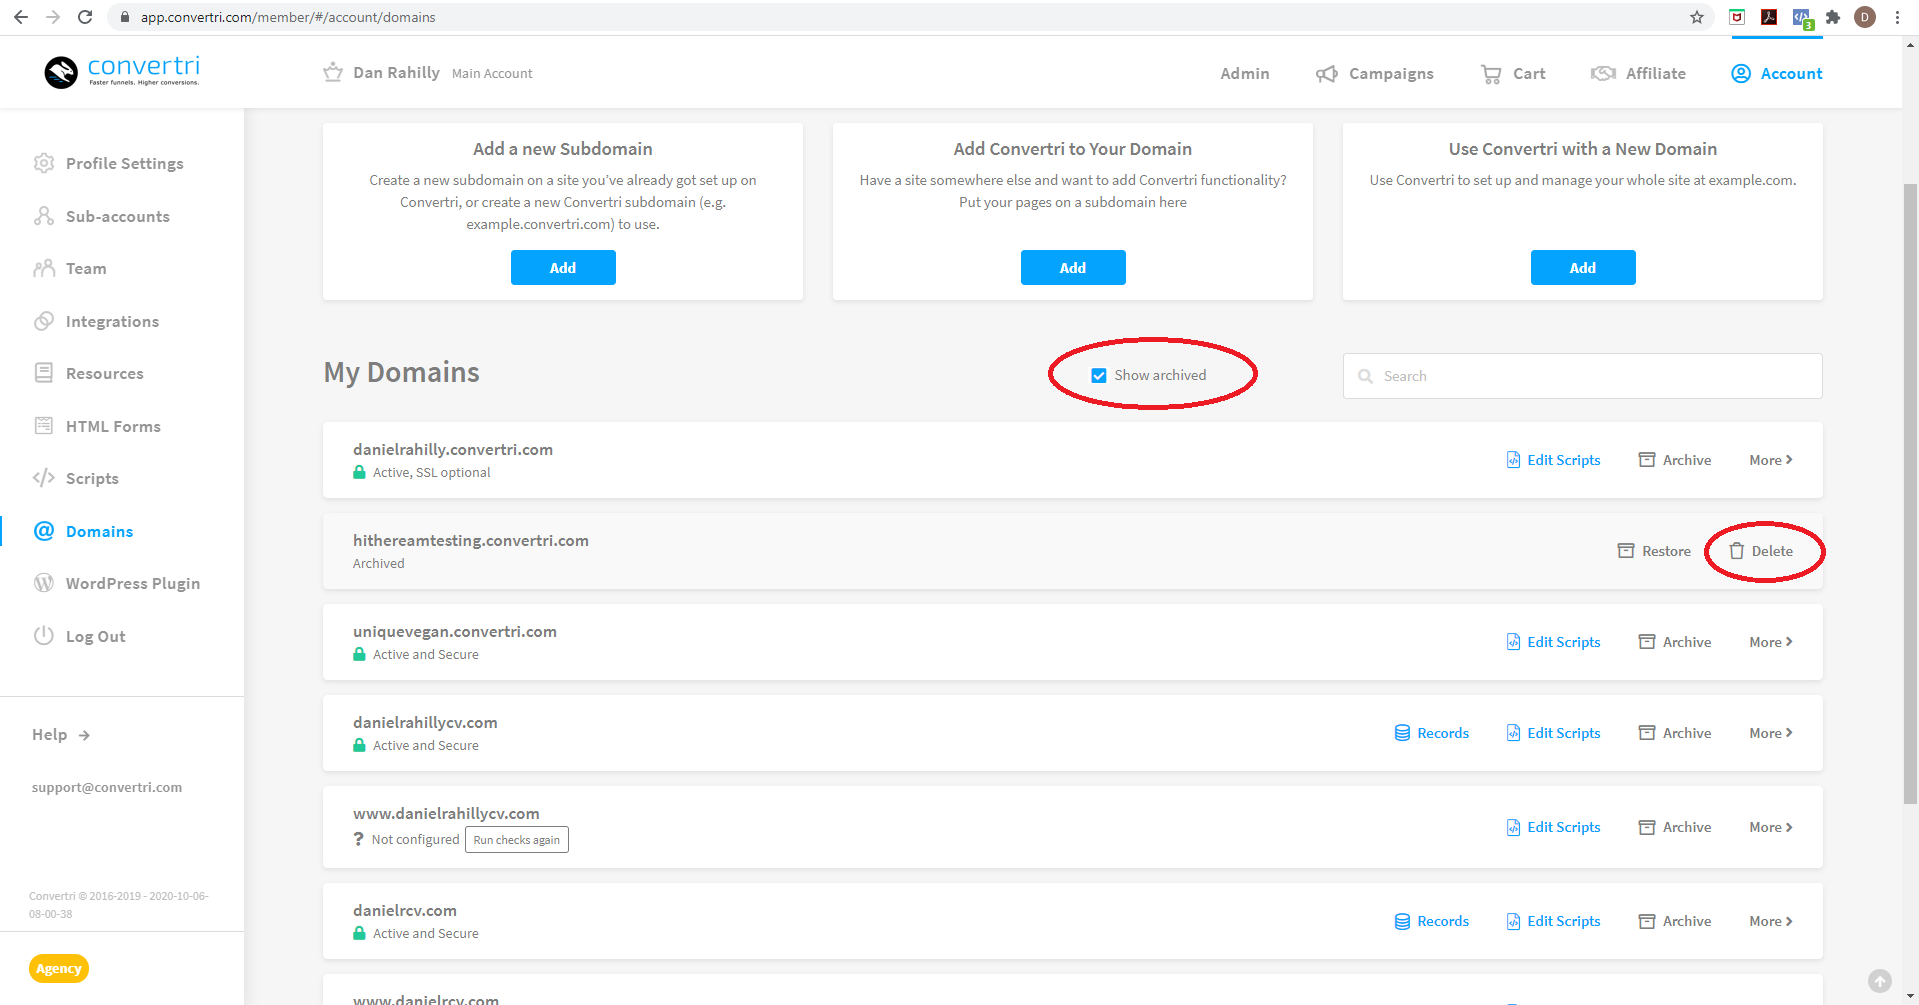This screenshot has width=1919, height=1005.
Task: View Records for danielrahillycv.com
Action: pyautogui.click(x=1431, y=732)
